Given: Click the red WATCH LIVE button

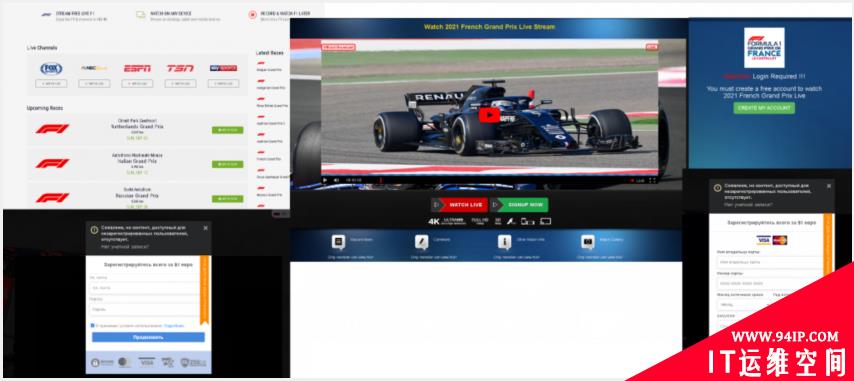Looking at the screenshot, I should click(x=459, y=205).
